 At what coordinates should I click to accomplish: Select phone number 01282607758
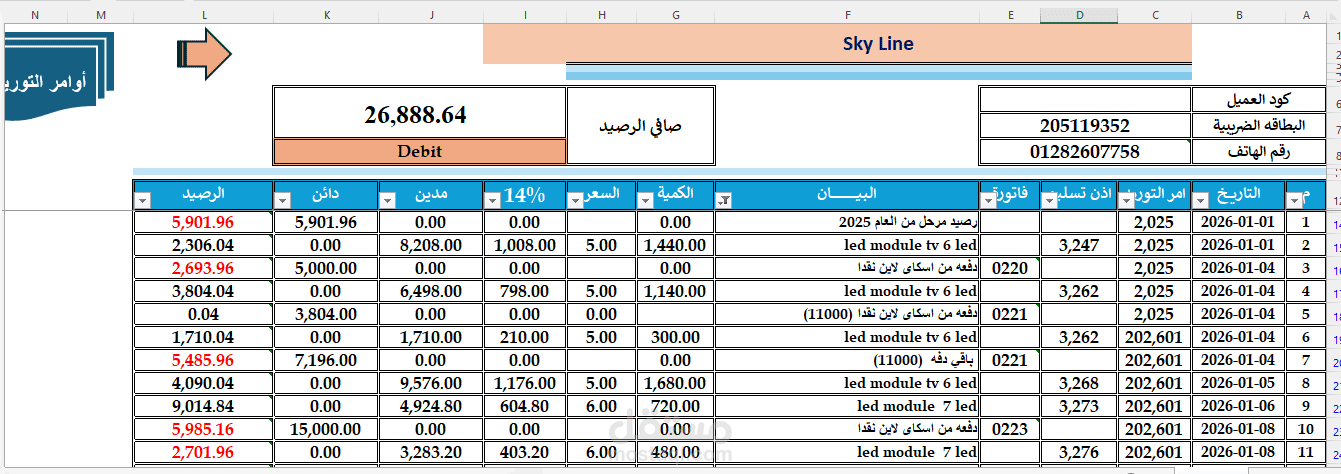[1085, 152]
